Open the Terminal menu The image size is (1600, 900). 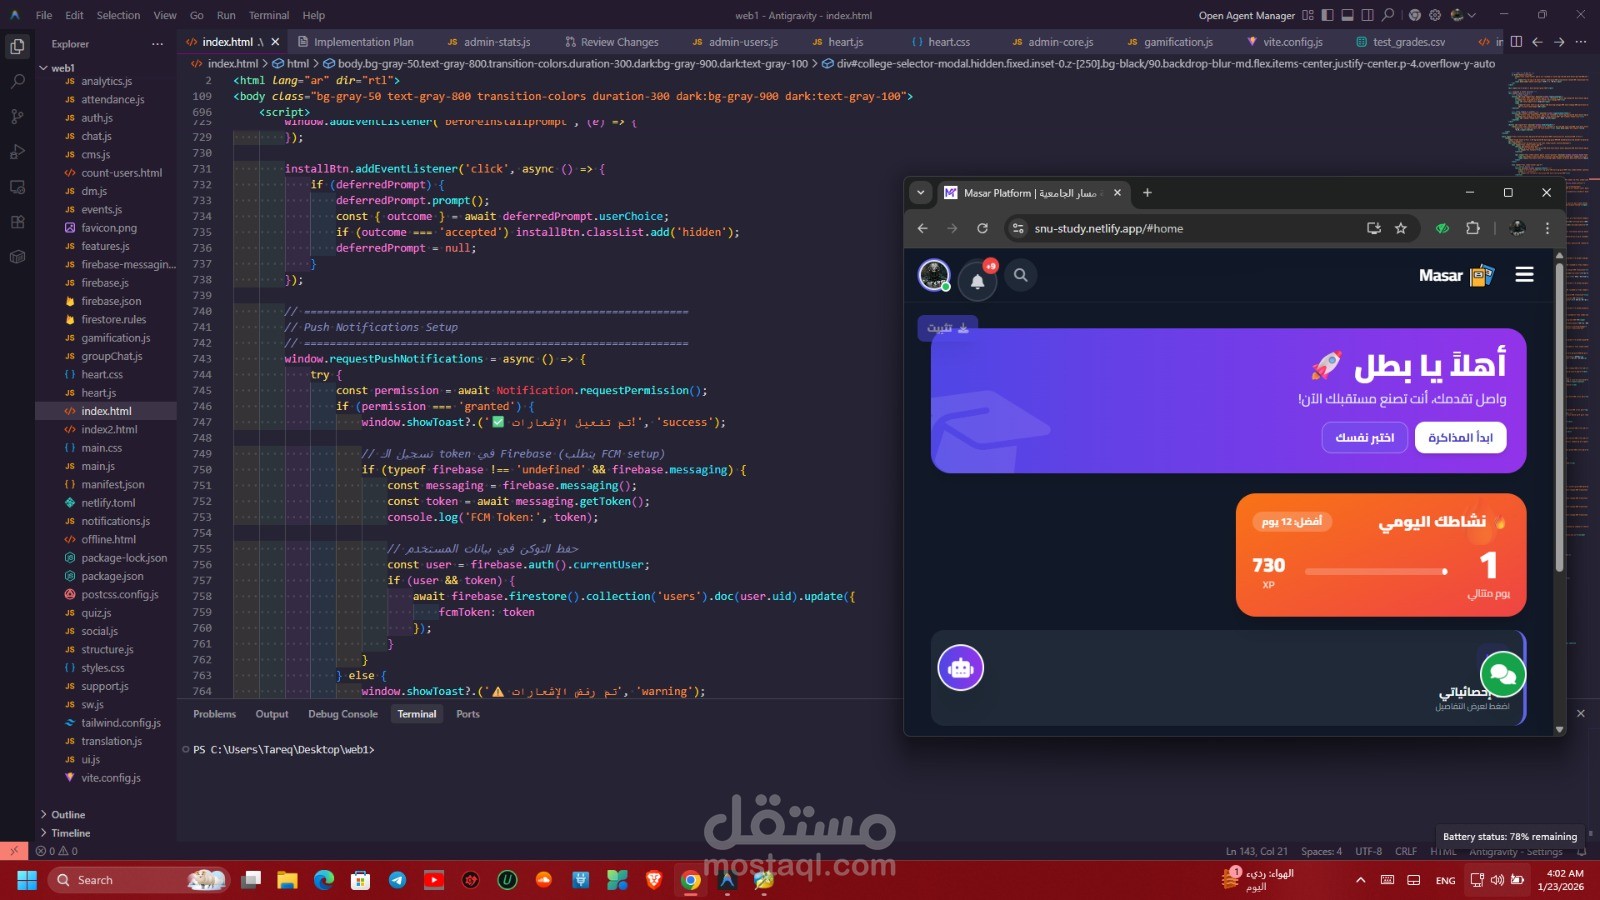tap(268, 15)
